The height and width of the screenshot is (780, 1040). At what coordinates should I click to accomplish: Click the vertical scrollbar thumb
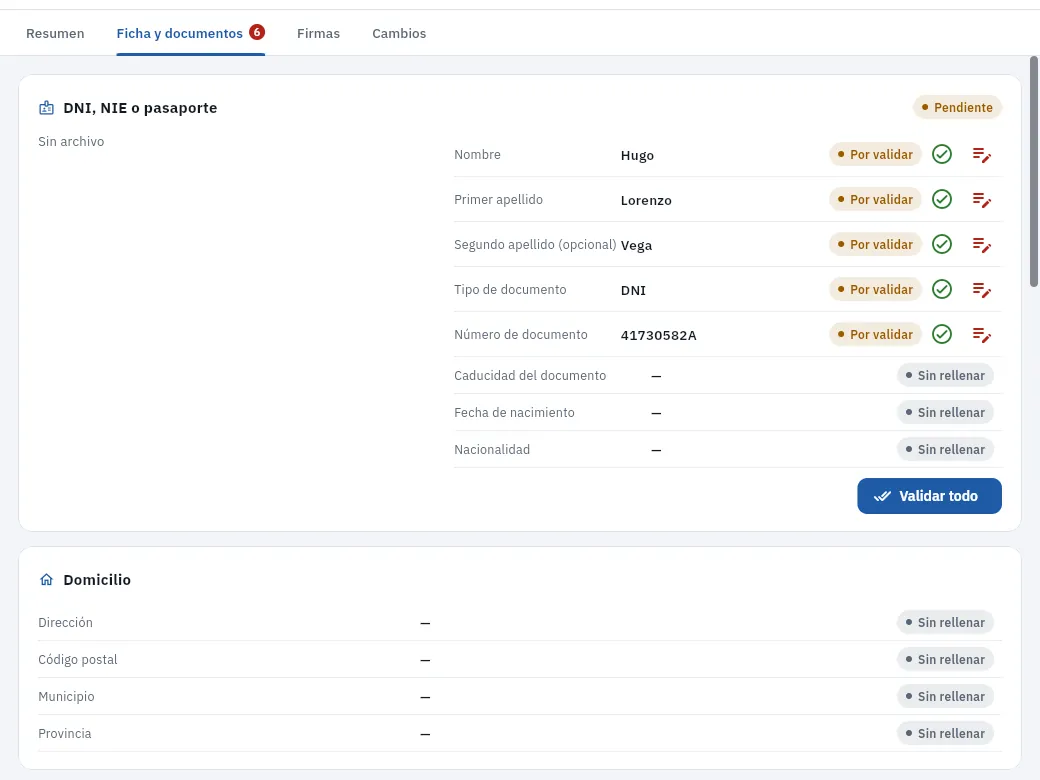point(1033,172)
